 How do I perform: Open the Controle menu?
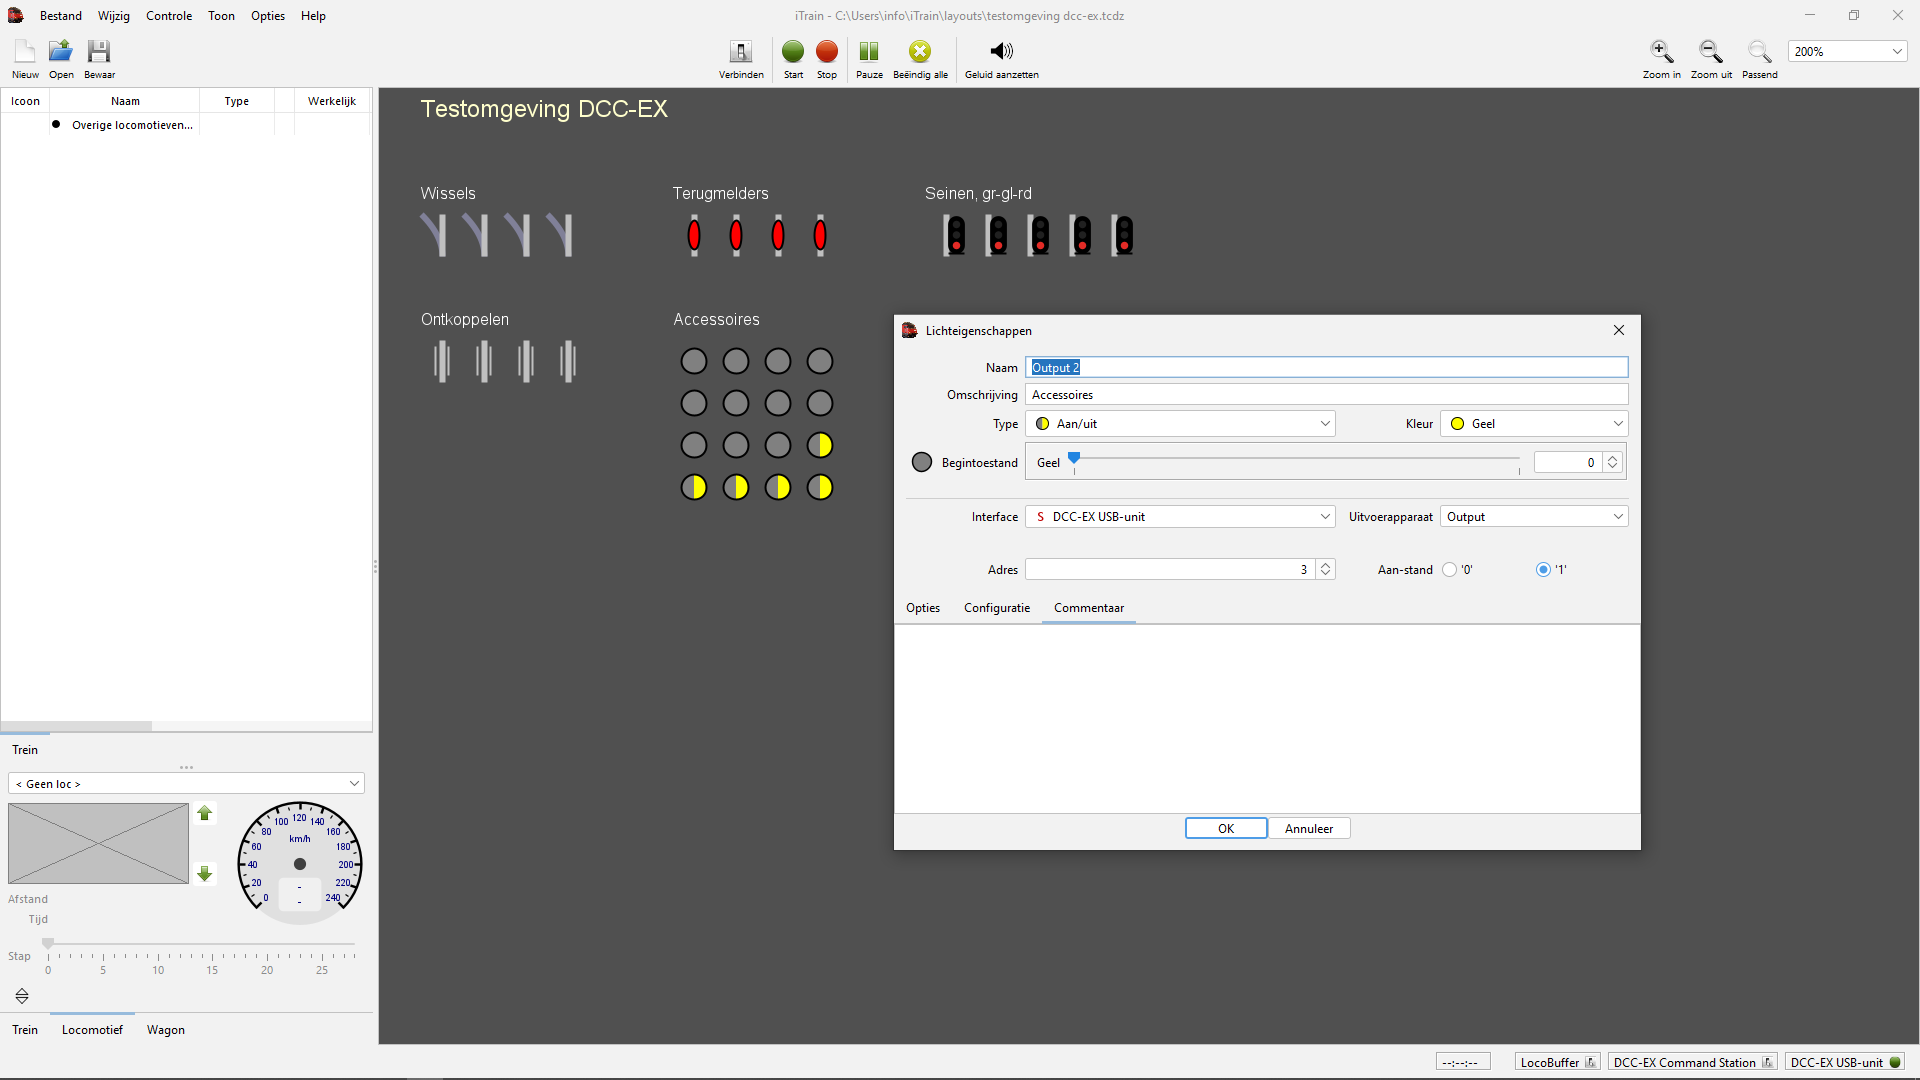pyautogui.click(x=168, y=16)
